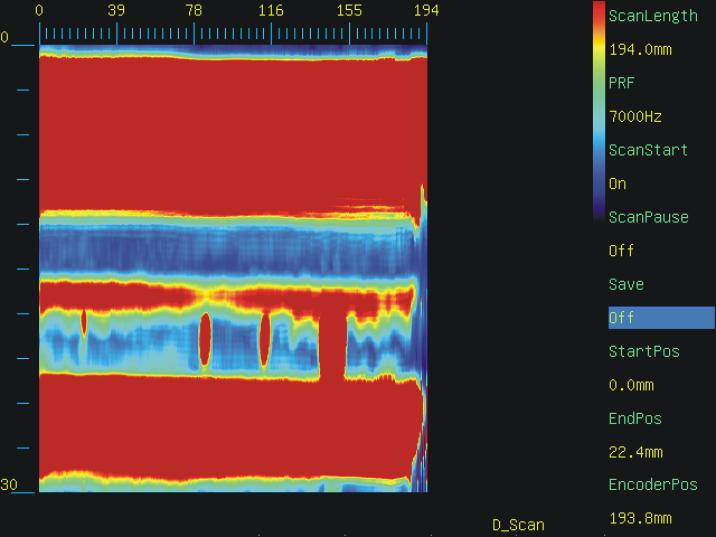The height and width of the screenshot is (537, 716).
Task: Toggle the Off value under ScanPause
Action: 621,251
